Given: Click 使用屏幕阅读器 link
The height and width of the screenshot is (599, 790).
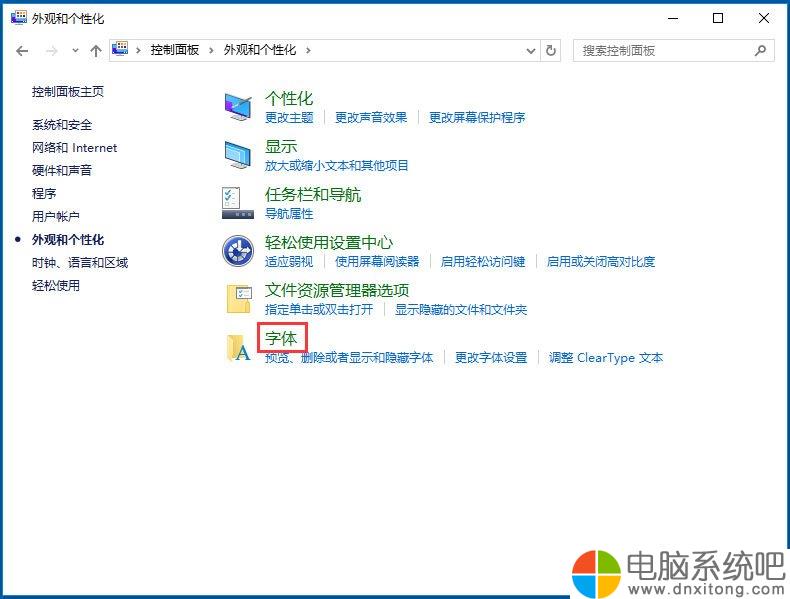Looking at the screenshot, I should [377, 262].
